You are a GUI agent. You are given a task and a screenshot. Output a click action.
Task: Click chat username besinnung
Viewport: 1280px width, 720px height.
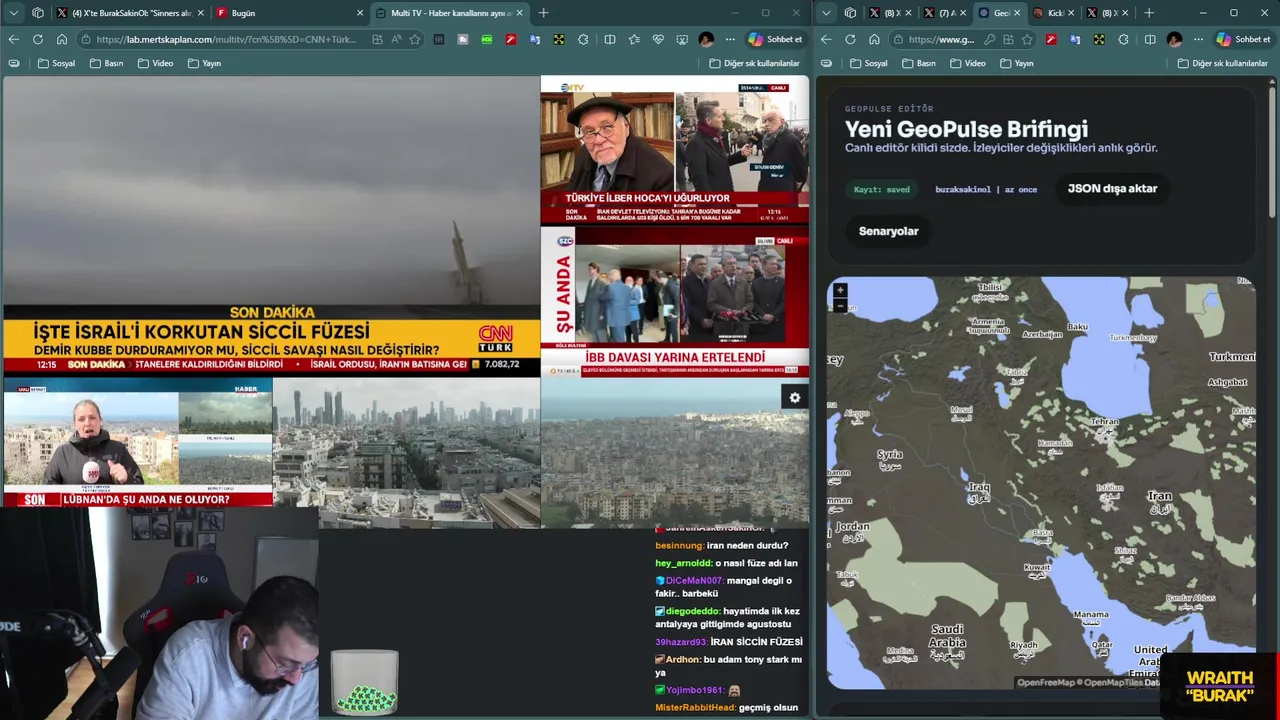pos(679,546)
